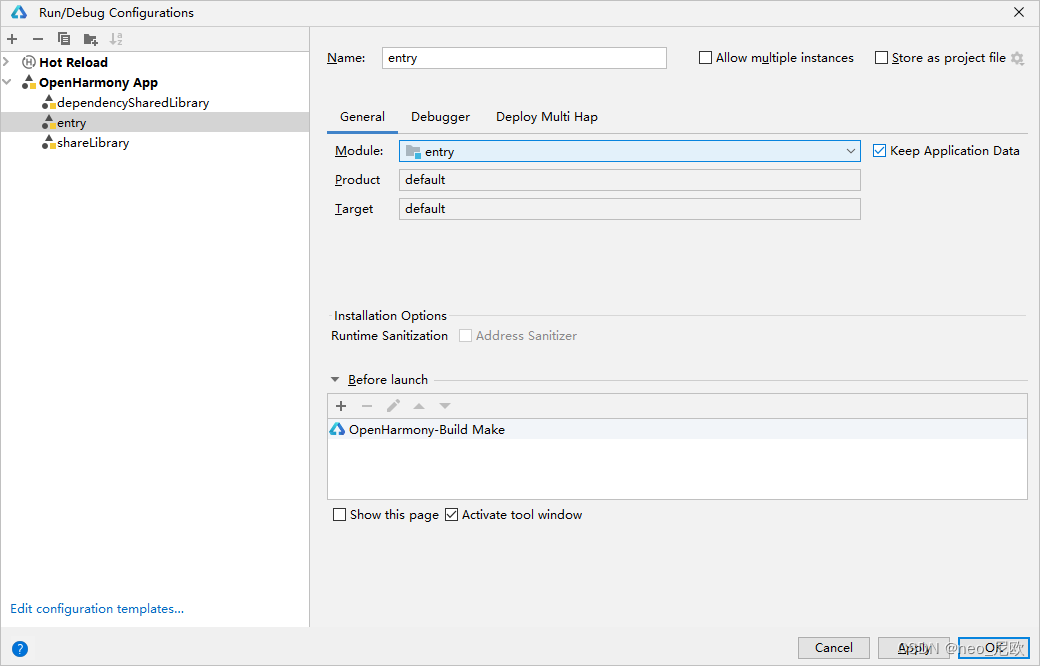This screenshot has width=1040, height=666.
Task: Collapse the OpenHarmony App node
Action: tap(7, 82)
